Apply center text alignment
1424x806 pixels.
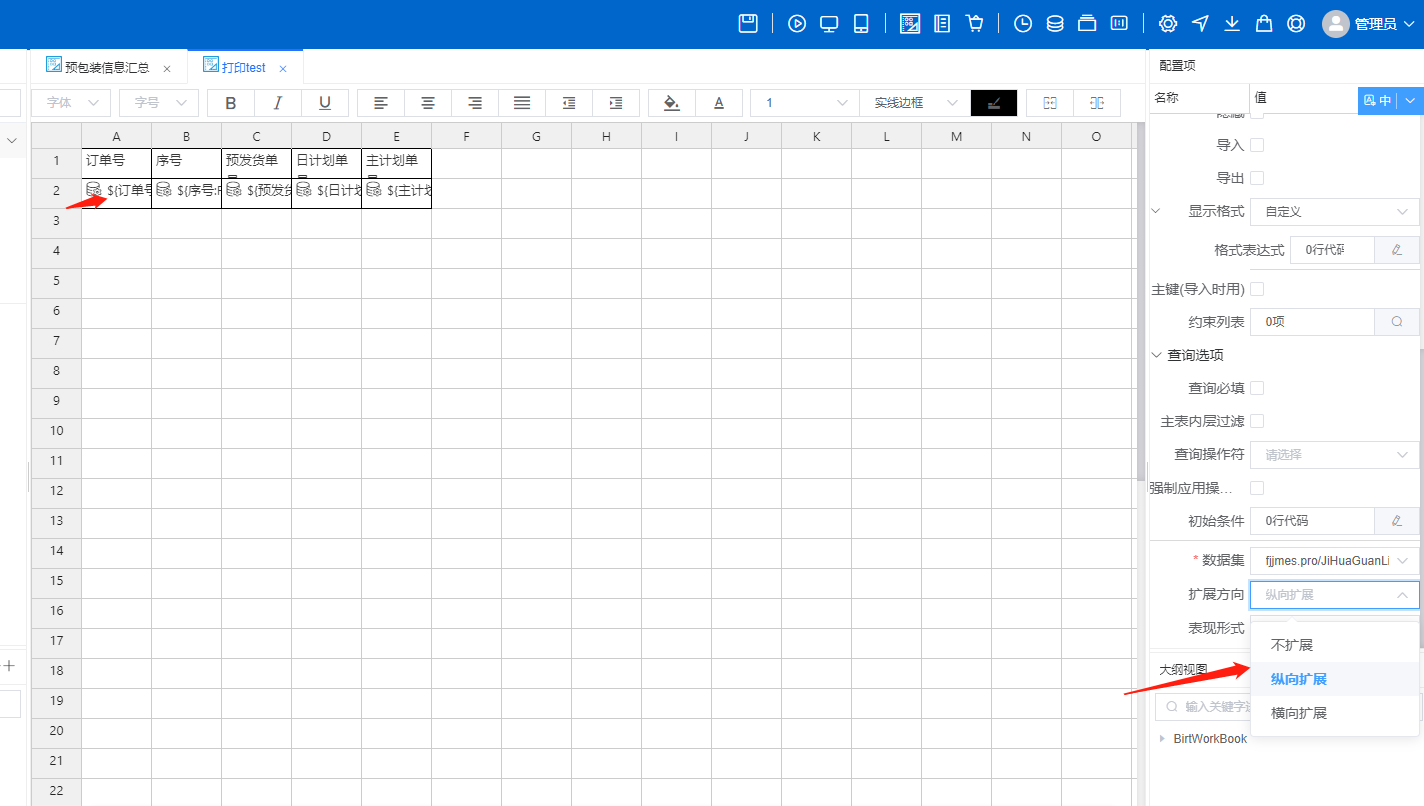click(x=427, y=103)
